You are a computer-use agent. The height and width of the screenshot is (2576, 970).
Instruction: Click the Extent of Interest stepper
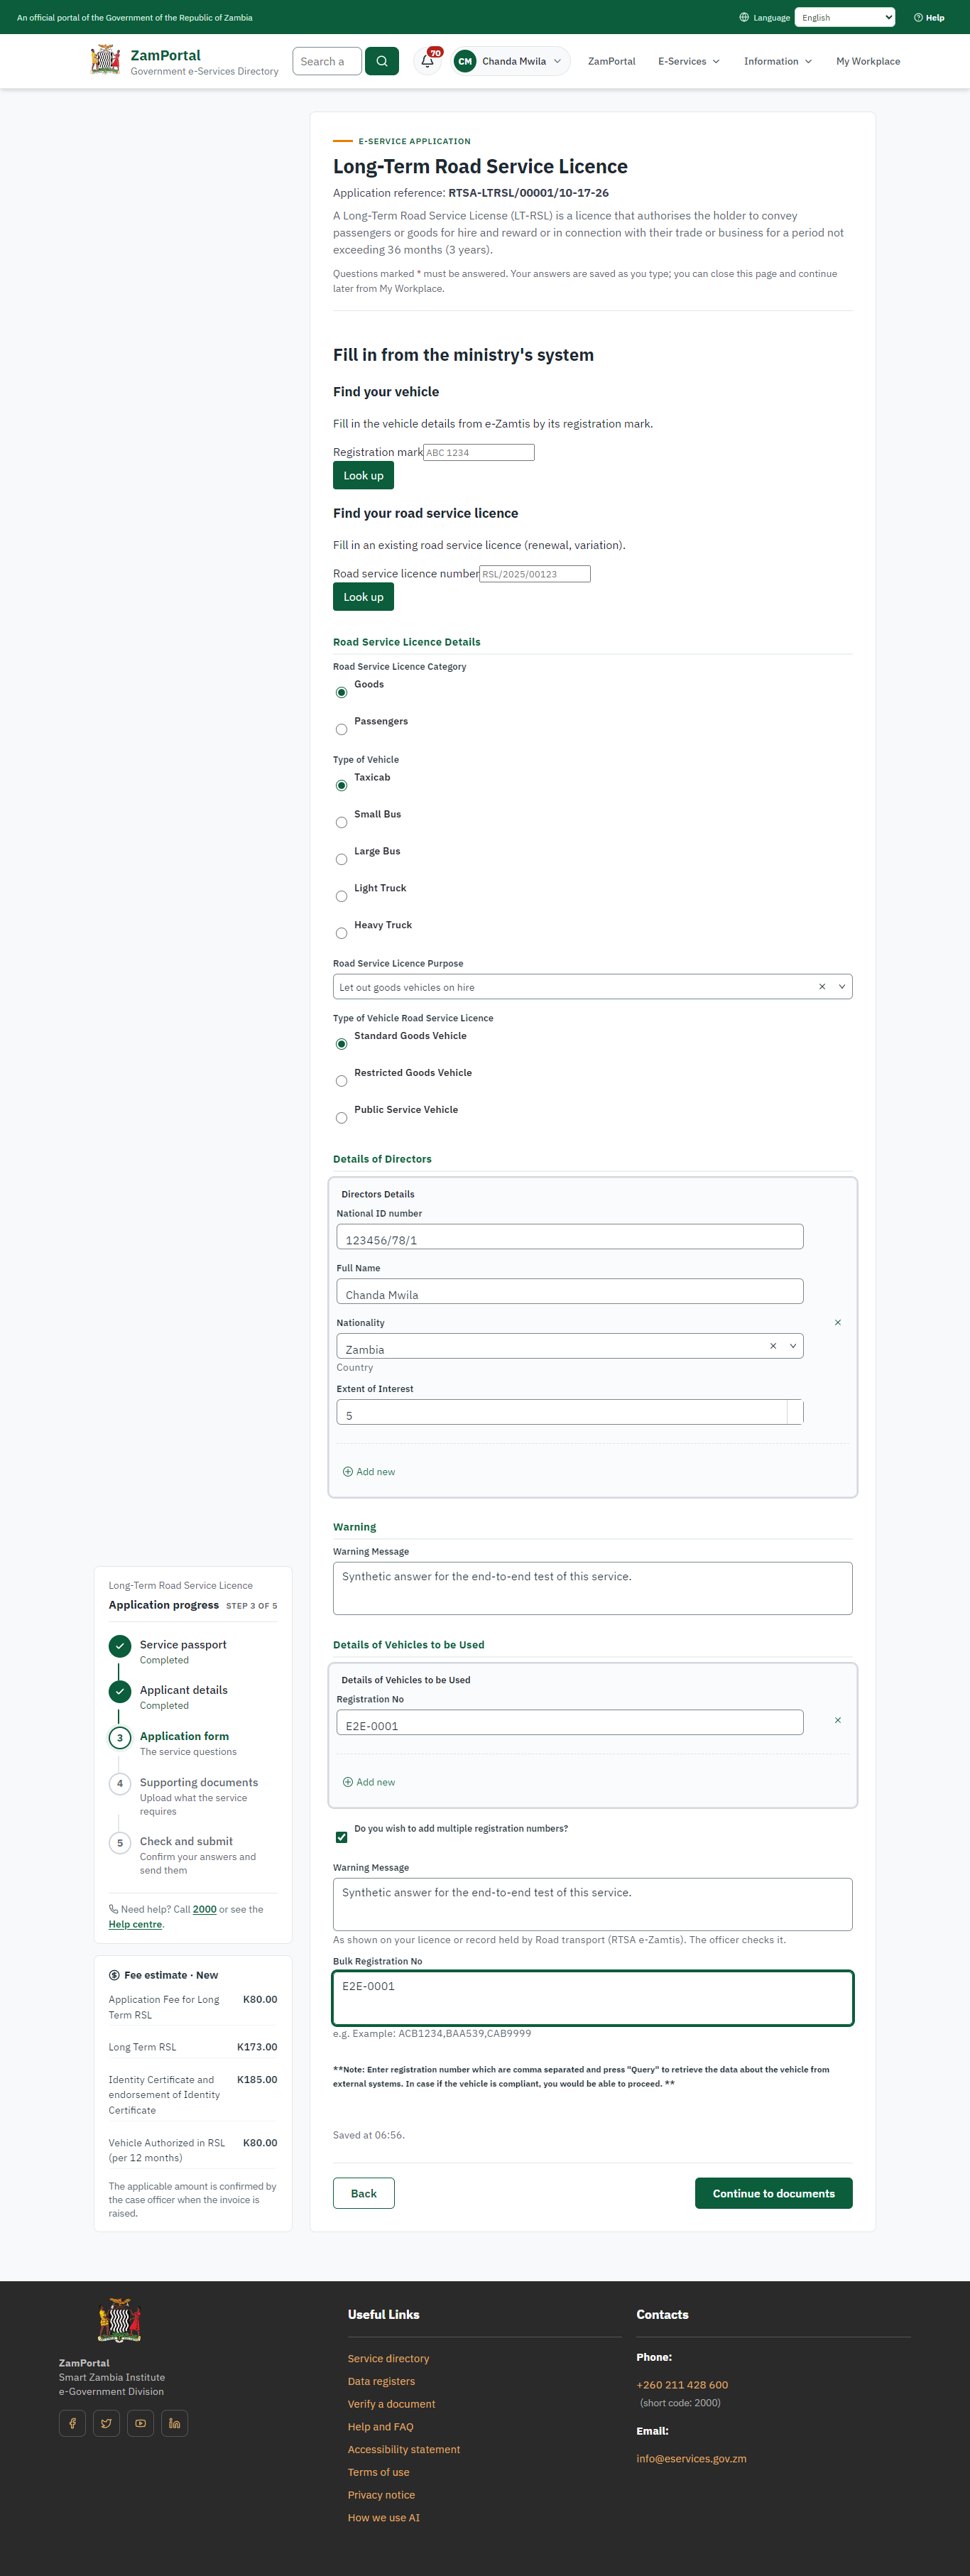[795, 1412]
